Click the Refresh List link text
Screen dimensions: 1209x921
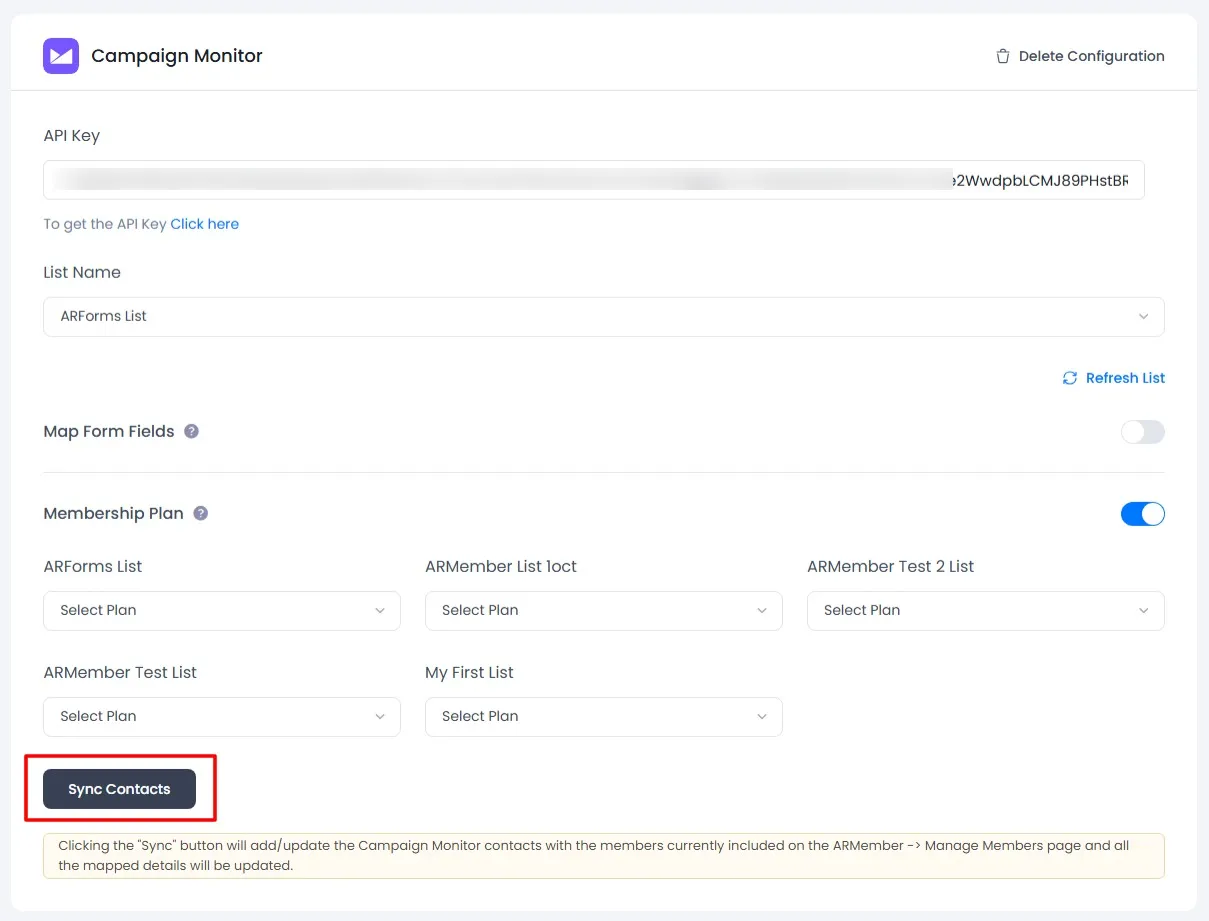pos(1125,378)
